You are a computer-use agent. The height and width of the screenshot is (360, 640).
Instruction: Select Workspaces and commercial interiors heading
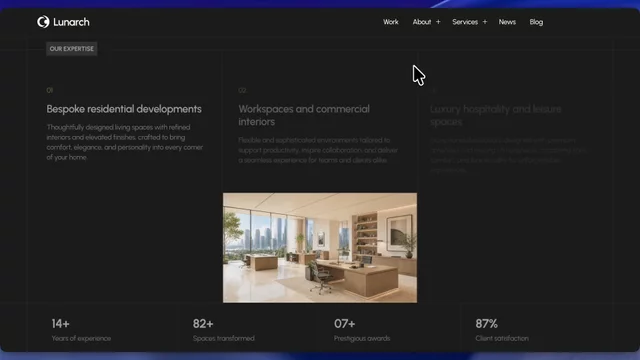pos(304,115)
